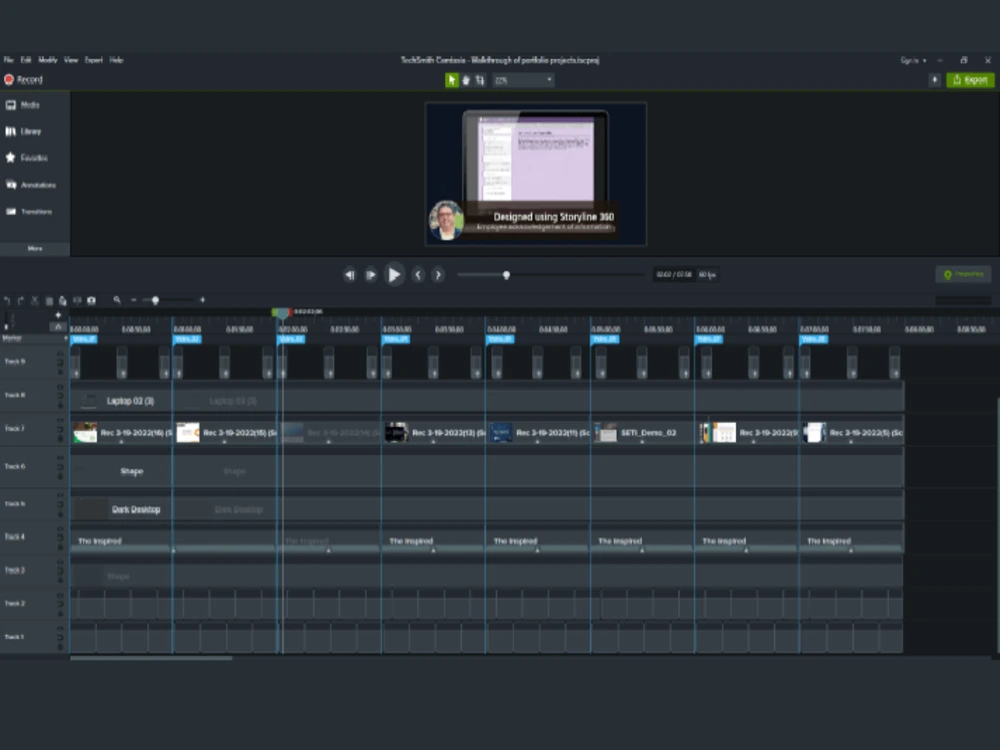
Task: Open the Edit menu
Action: coord(26,60)
